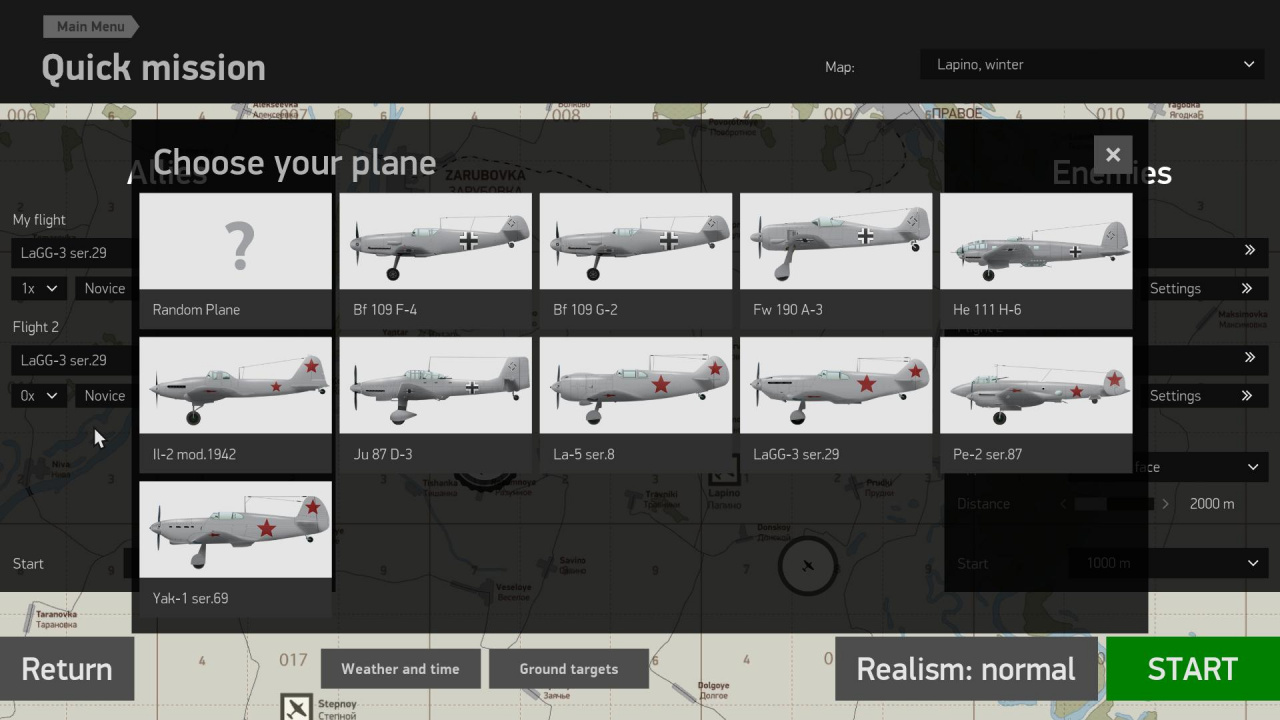Screen dimensions: 1280x720
Task: Click My flight LaGG-3 ser.29 plane field
Action: point(72,252)
